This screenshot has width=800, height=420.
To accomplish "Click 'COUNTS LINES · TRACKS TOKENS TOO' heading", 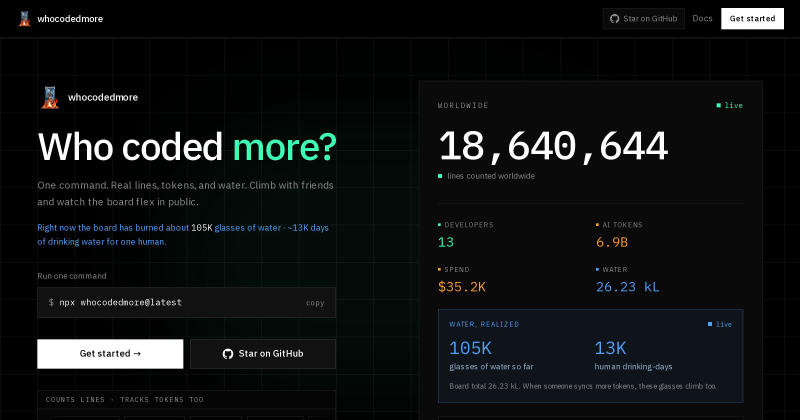I will tap(124, 400).
